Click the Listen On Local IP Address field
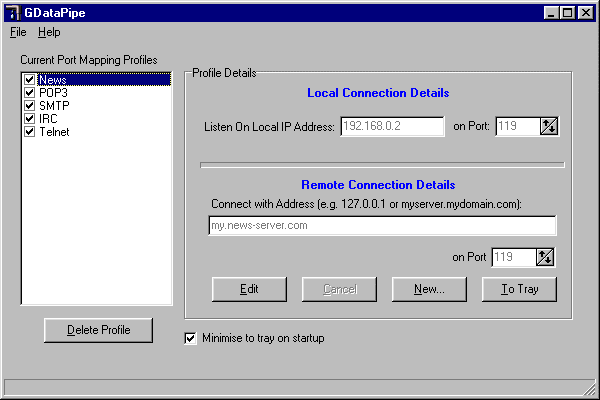This screenshot has width=600, height=400. 392,126
